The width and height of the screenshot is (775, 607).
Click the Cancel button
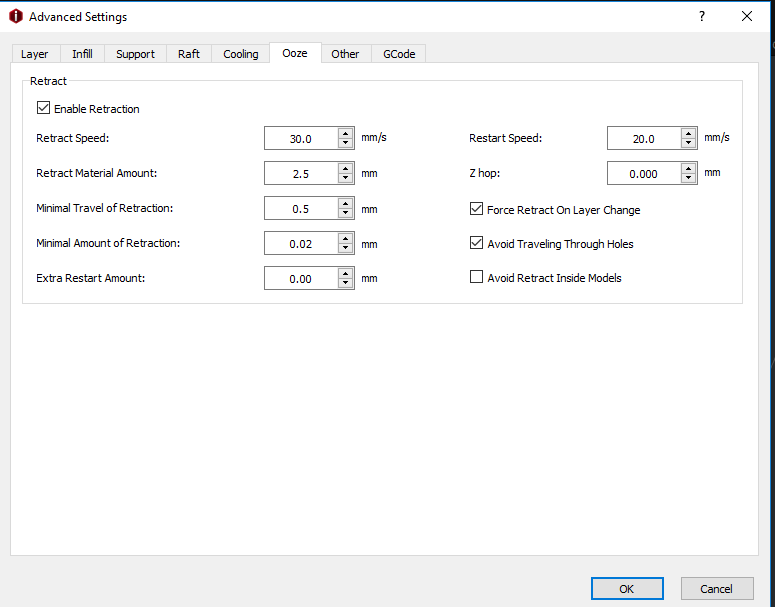tap(717, 589)
